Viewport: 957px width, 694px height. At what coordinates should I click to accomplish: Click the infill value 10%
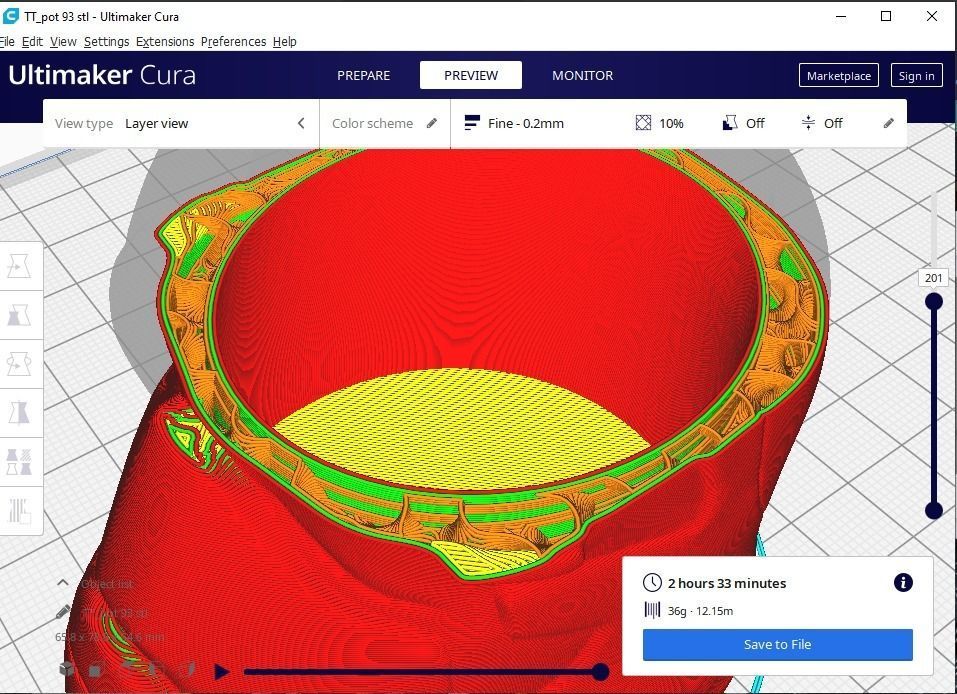point(671,123)
